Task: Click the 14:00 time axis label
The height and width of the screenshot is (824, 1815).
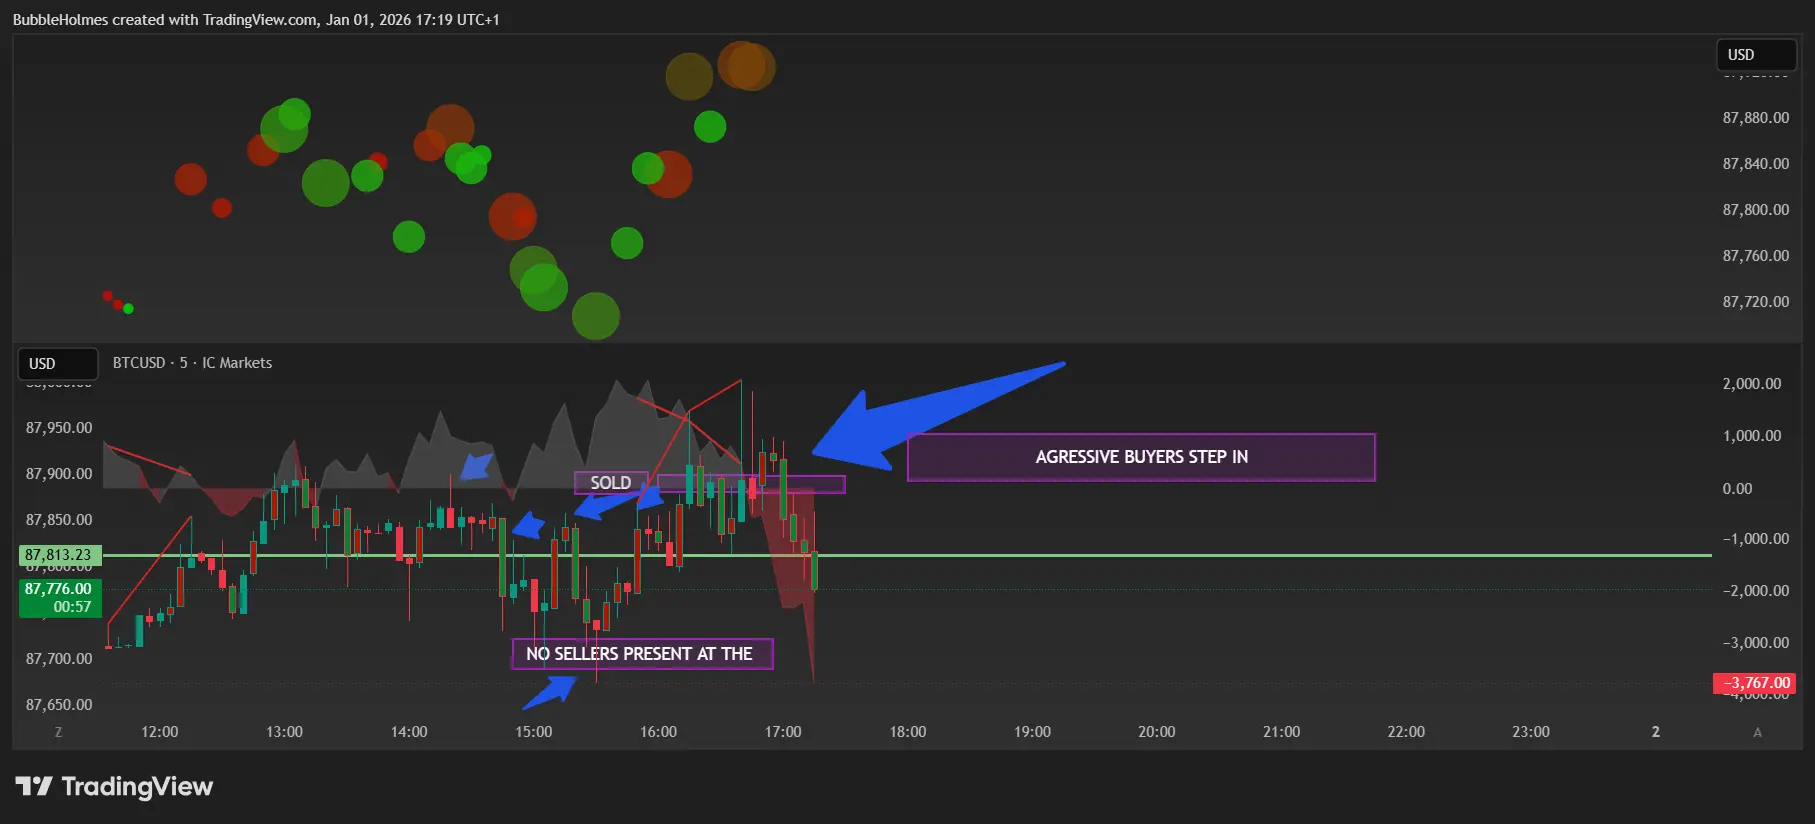Action: click(x=409, y=732)
